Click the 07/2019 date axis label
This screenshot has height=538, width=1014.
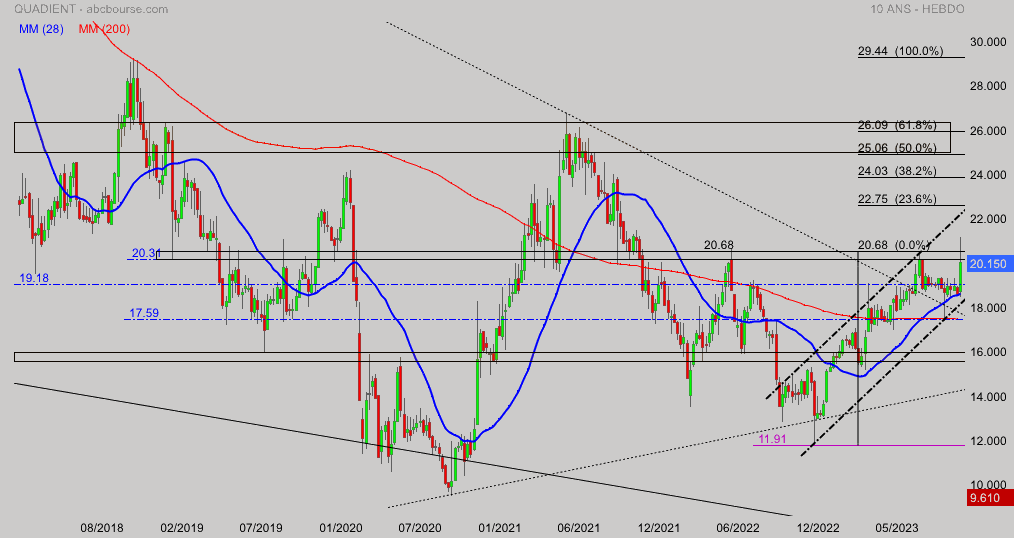pyautogui.click(x=261, y=528)
